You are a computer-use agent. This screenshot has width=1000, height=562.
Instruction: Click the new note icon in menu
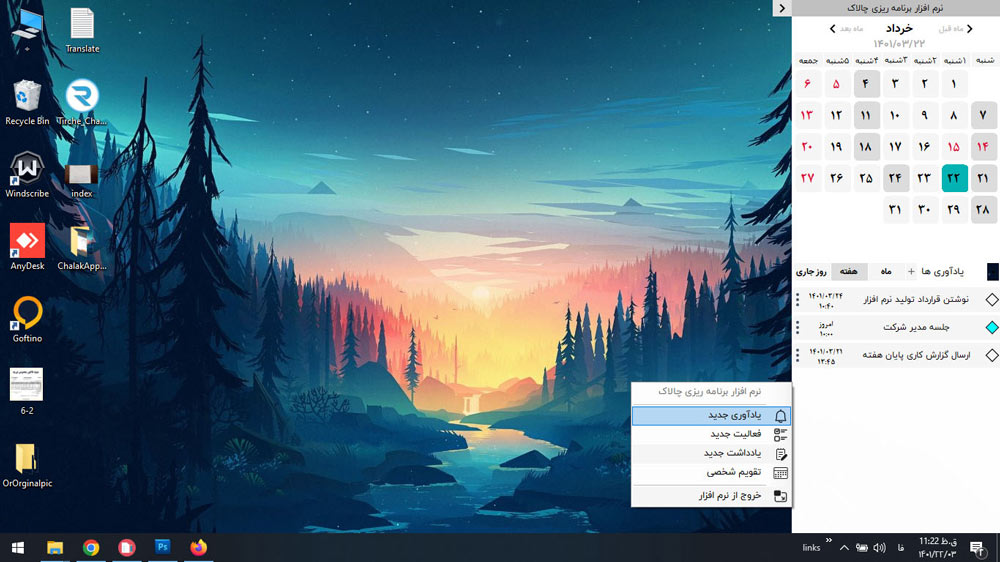[781, 454]
